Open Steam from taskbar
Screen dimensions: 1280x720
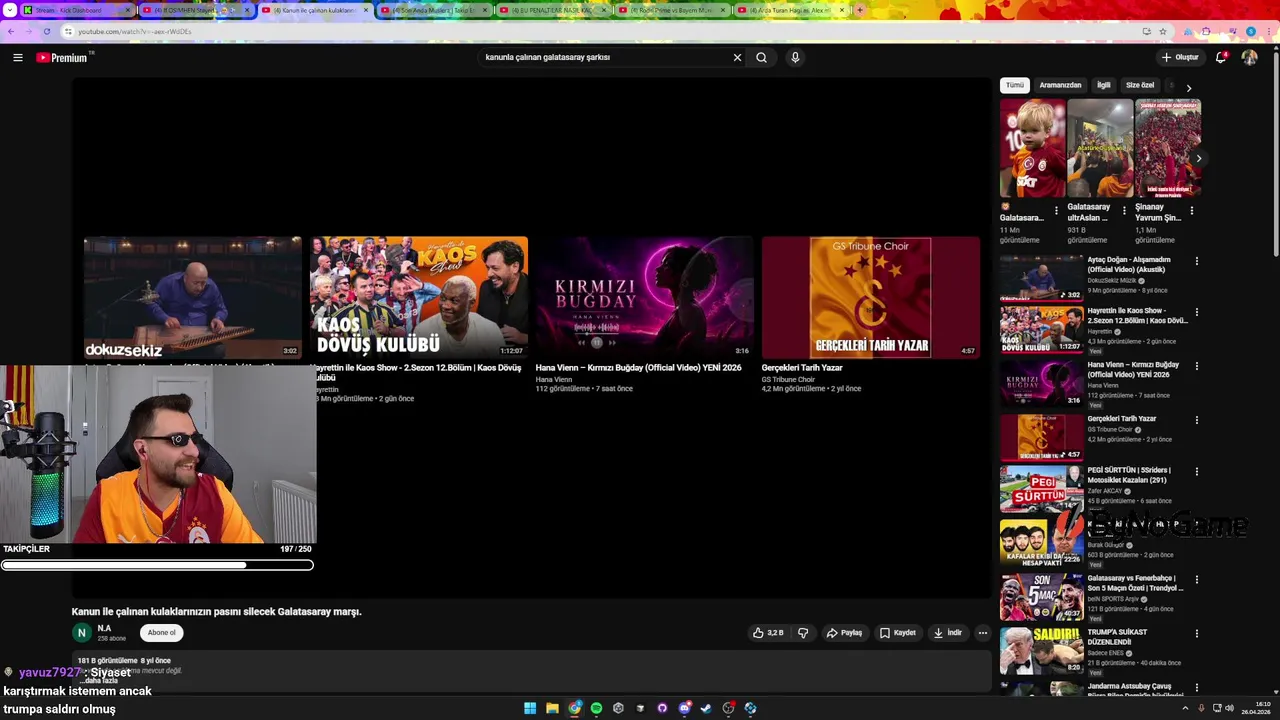coord(706,708)
